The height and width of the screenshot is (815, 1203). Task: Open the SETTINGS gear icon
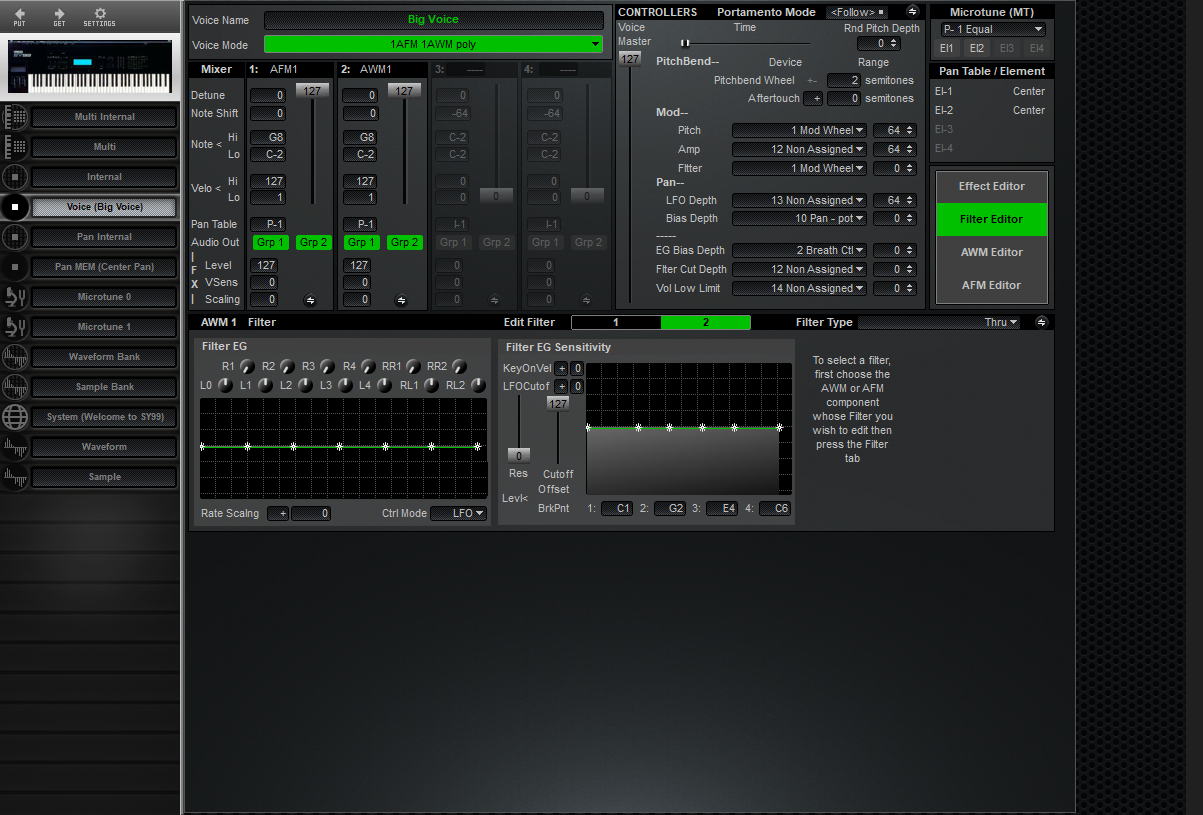pos(99,14)
